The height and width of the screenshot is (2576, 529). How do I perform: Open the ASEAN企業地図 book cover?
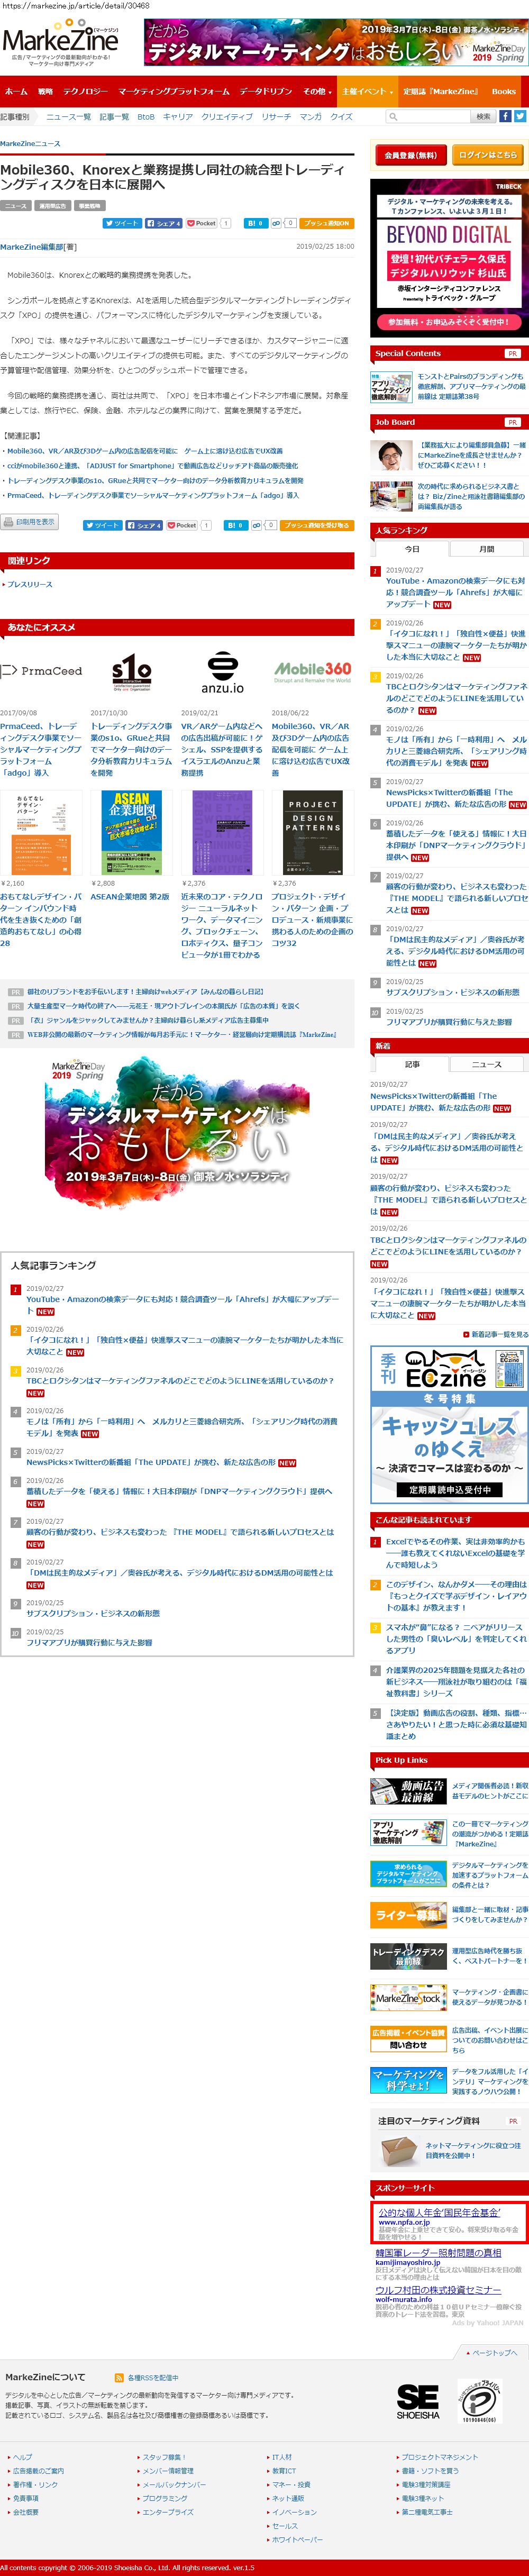[x=132, y=832]
